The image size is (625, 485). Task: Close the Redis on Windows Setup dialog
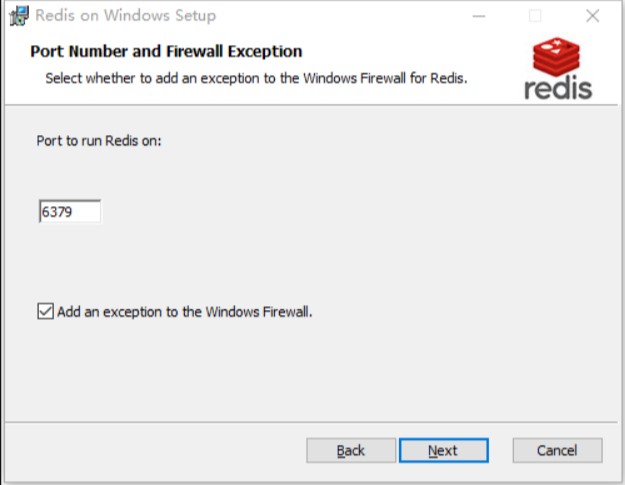[x=592, y=16]
